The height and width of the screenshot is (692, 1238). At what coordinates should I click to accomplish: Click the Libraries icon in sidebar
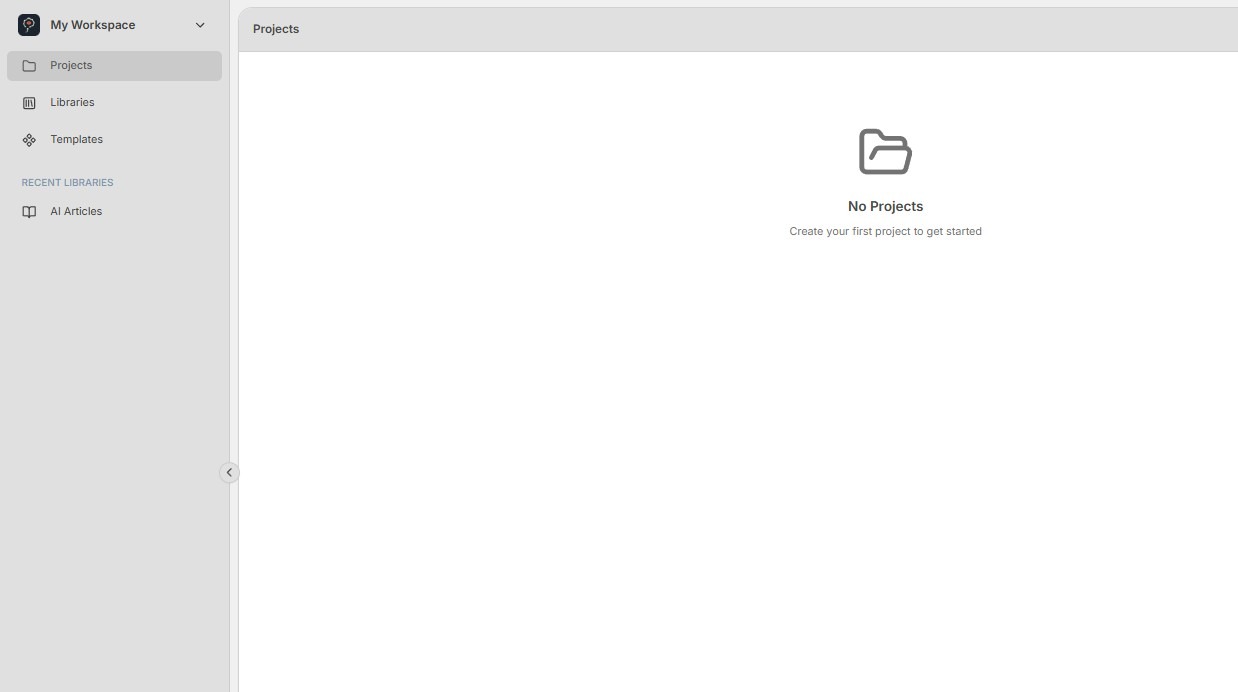pos(29,103)
